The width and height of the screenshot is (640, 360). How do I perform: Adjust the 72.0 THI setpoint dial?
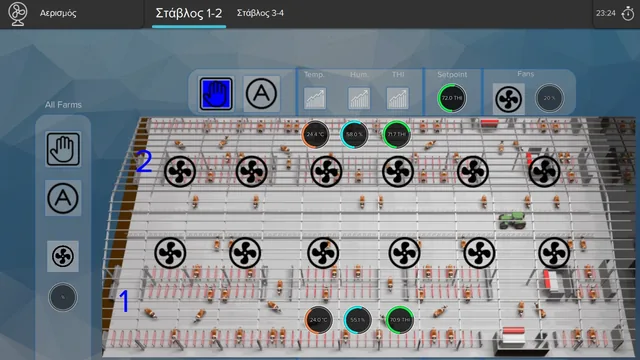[x=452, y=98]
